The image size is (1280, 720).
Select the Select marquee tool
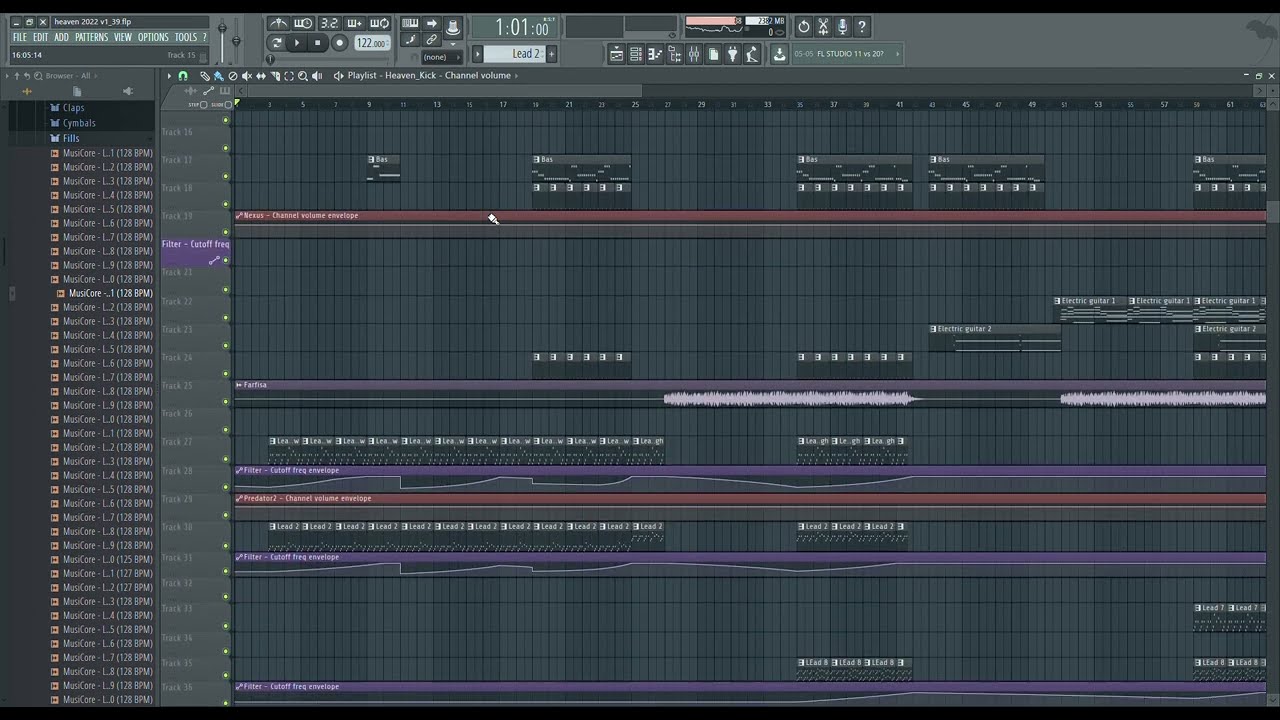pos(289,76)
